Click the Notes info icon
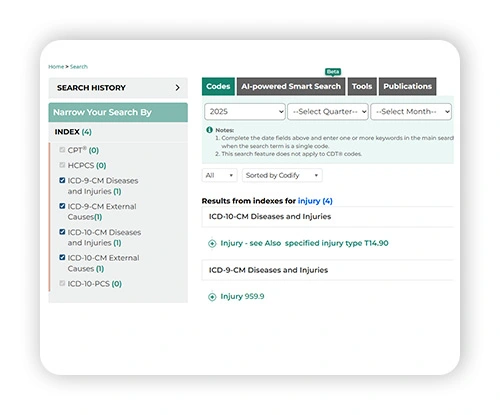 (x=209, y=130)
